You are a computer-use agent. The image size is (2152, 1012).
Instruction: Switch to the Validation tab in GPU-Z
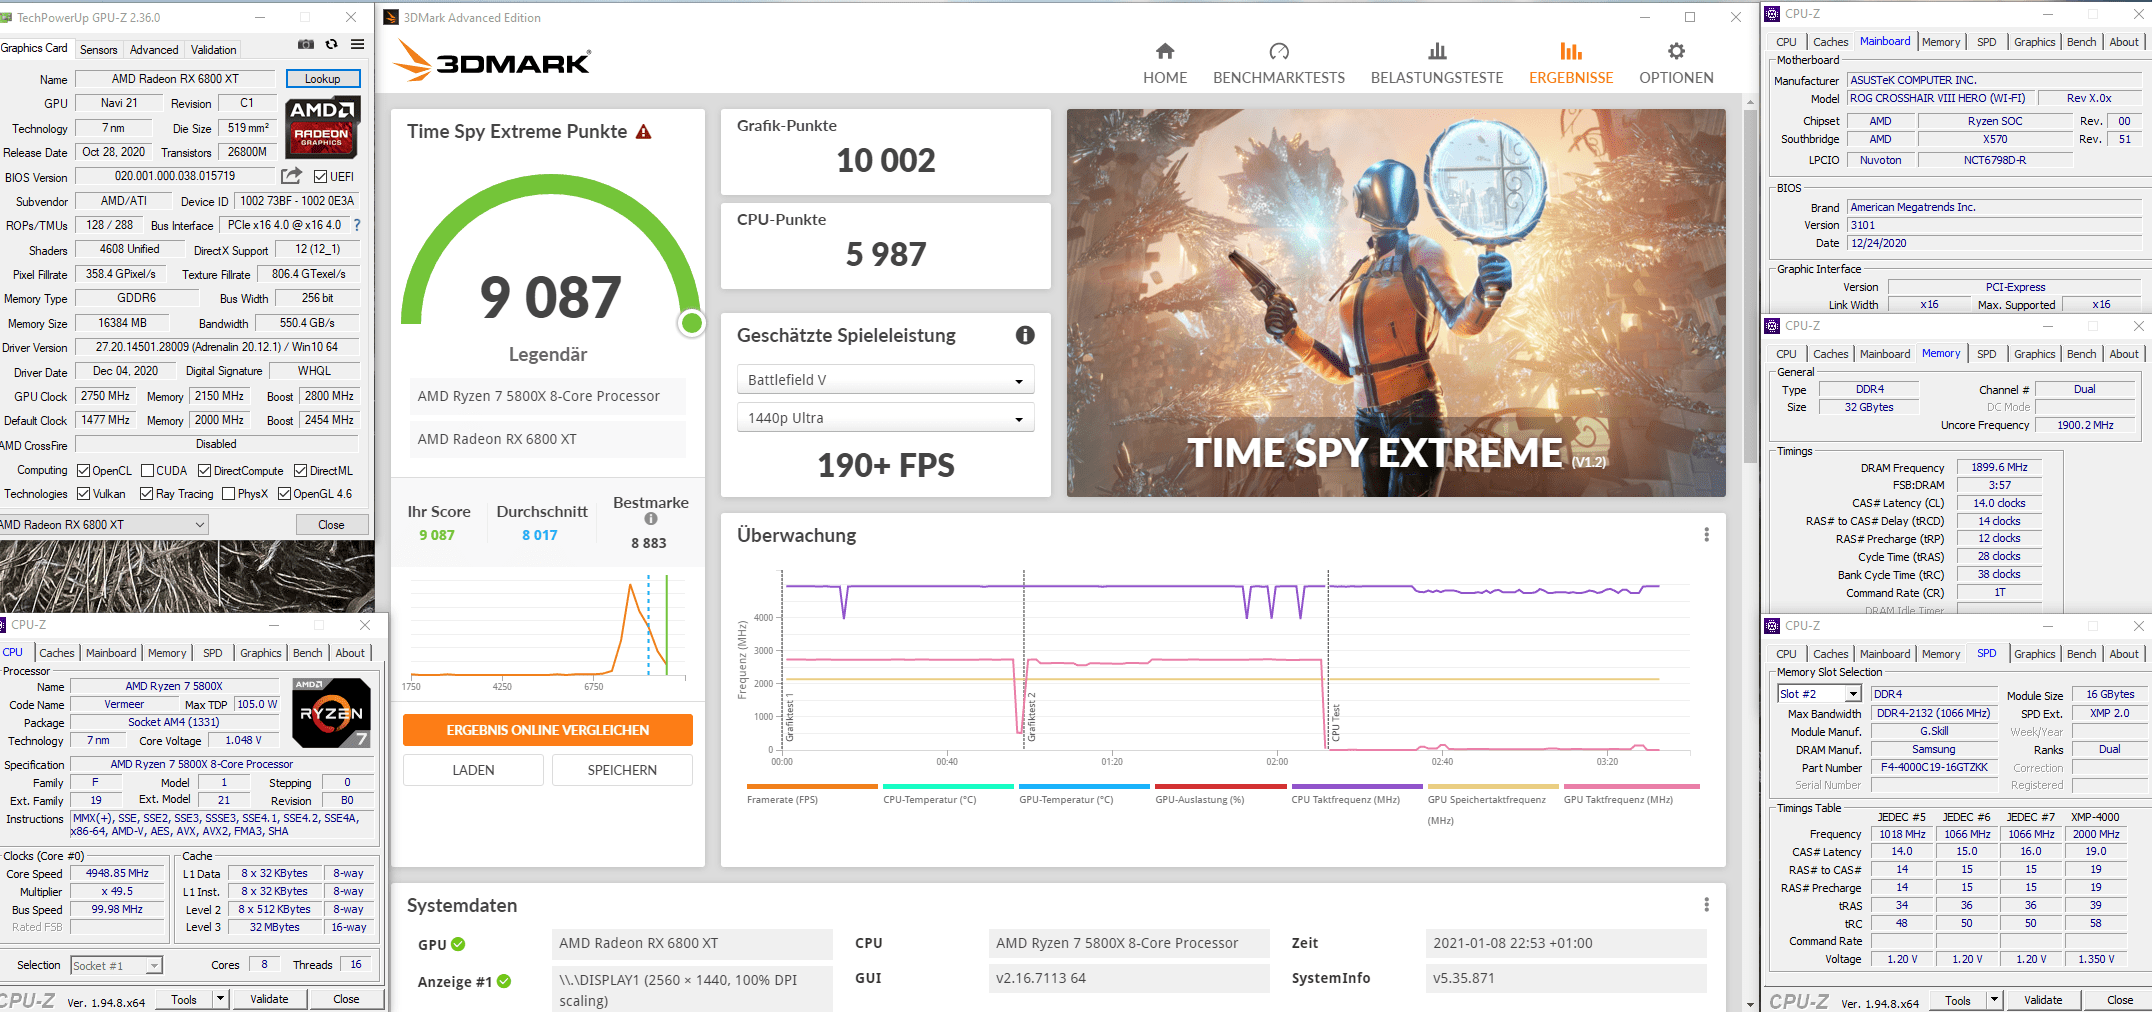(x=214, y=49)
